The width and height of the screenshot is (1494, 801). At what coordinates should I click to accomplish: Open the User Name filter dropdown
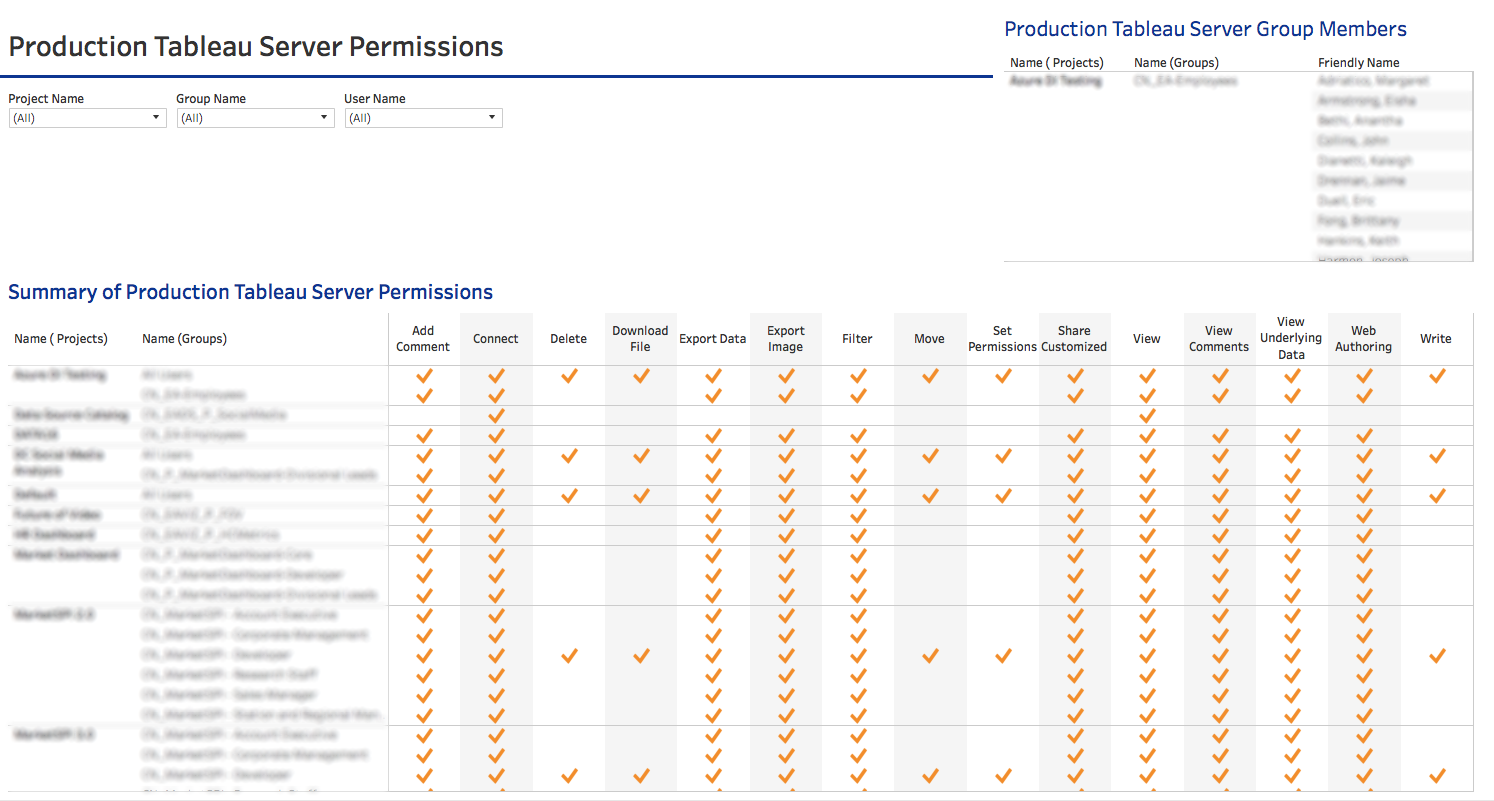(x=422, y=117)
